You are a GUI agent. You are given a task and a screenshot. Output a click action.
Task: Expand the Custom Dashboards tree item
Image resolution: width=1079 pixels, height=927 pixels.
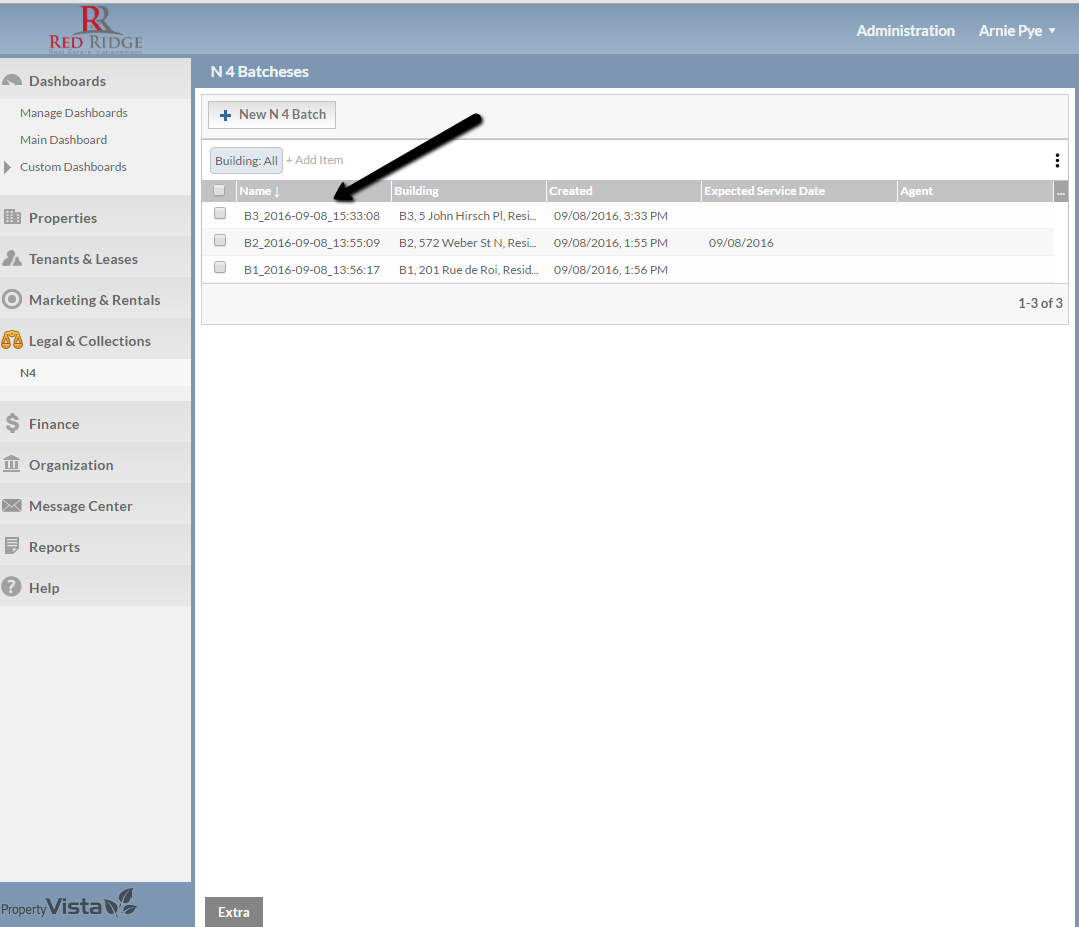click(8, 167)
